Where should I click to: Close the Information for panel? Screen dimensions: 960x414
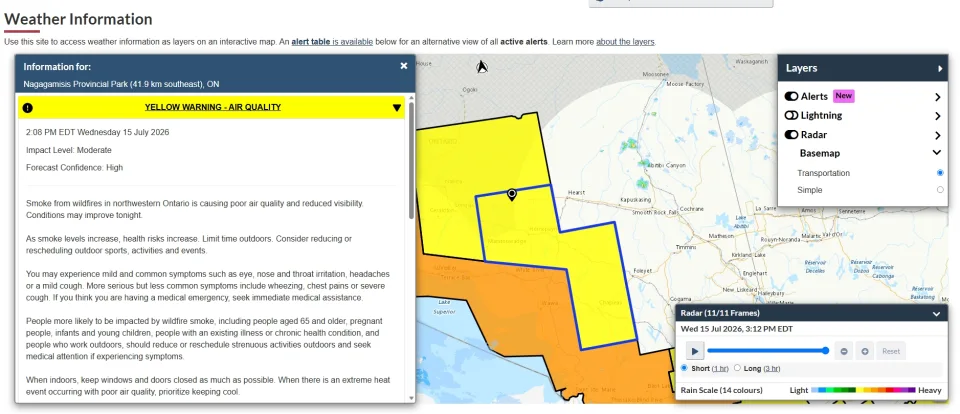pos(403,66)
